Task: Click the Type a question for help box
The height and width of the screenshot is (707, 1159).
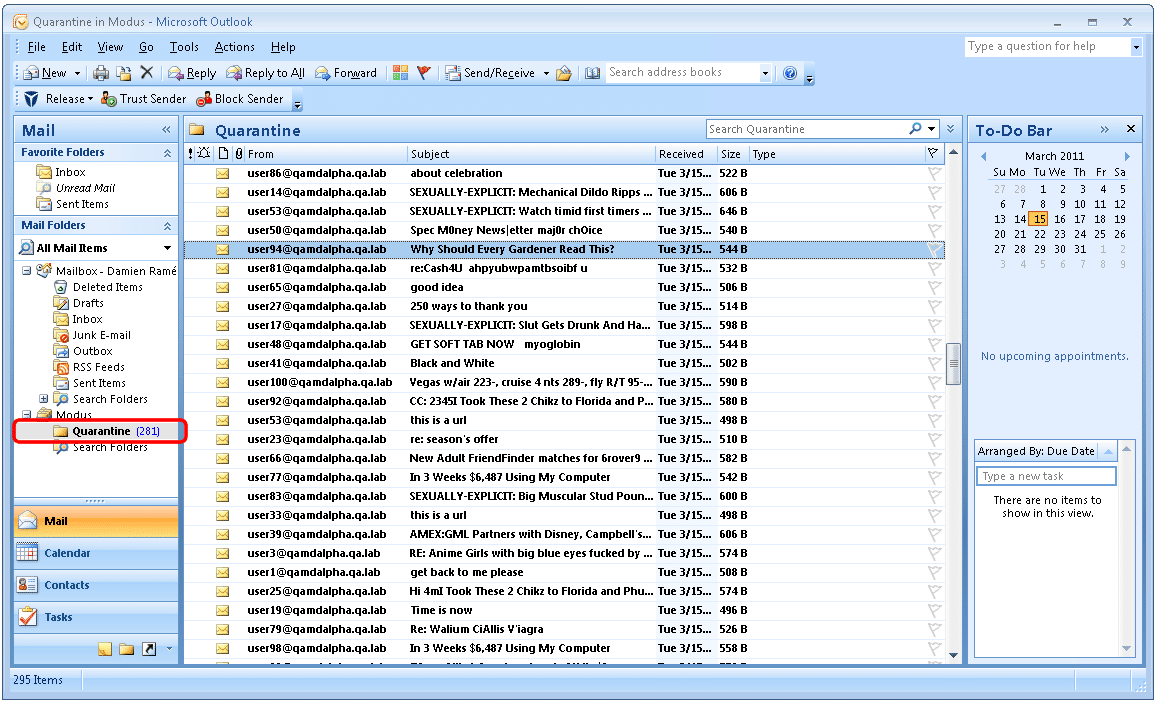Action: (1047, 47)
